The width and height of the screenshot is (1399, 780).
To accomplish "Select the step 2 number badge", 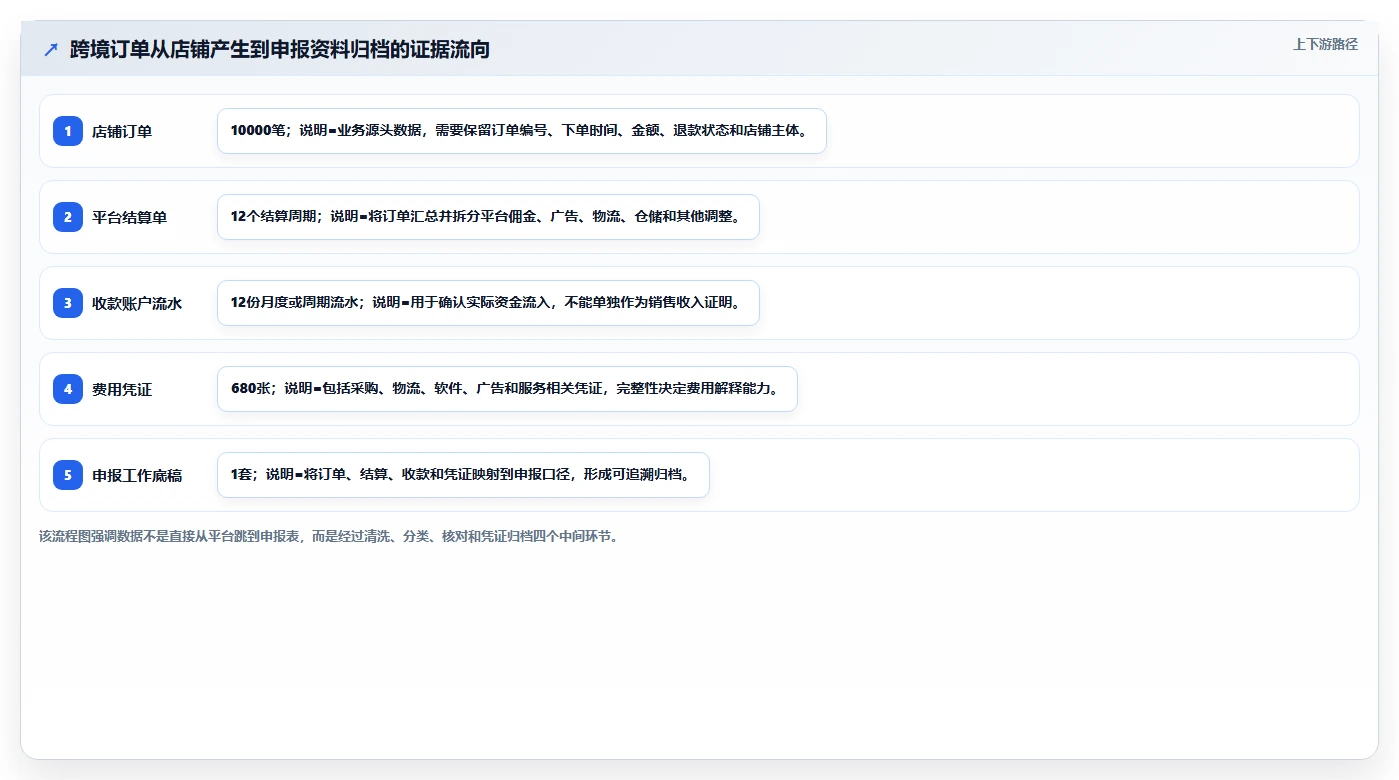I will point(68,217).
